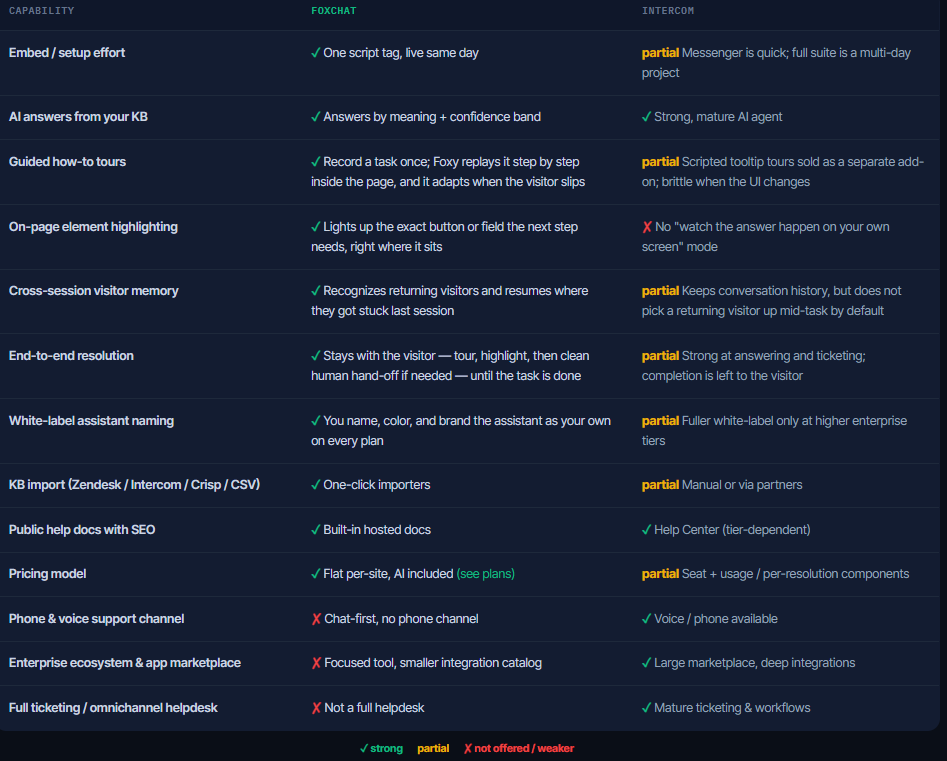Select "Public help docs with SEO" label
The image size is (947, 761).
82,530
